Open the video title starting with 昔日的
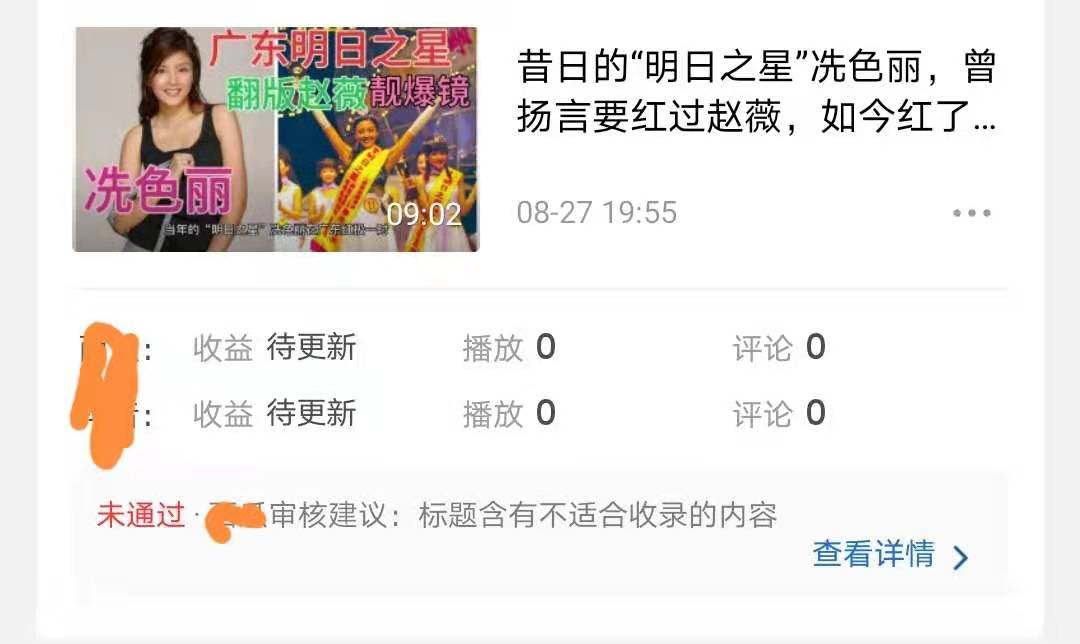This screenshot has height=644, width=1080. (756, 91)
